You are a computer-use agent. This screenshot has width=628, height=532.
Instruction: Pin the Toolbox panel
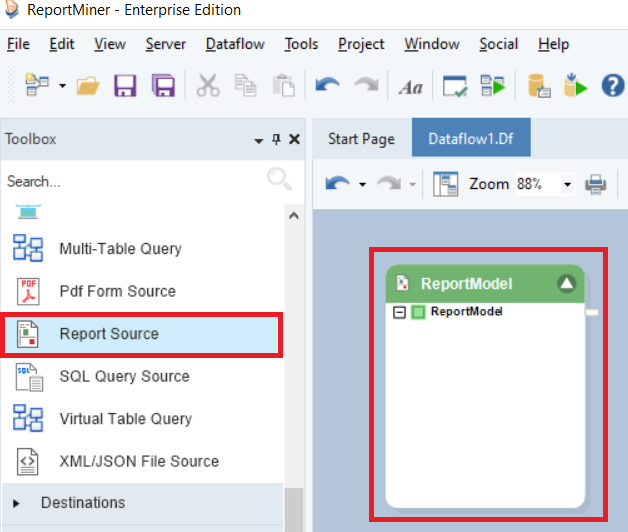277,140
